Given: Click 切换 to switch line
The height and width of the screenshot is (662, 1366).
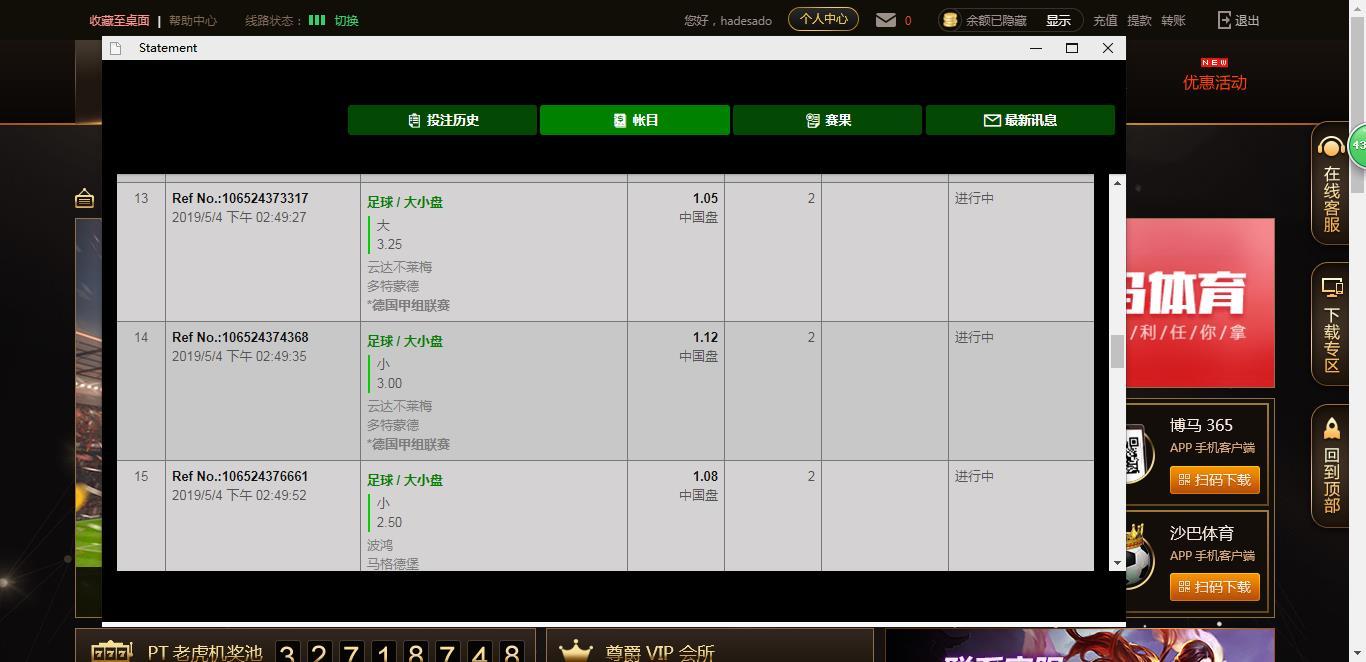Looking at the screenshot, I should click(346, 20).
